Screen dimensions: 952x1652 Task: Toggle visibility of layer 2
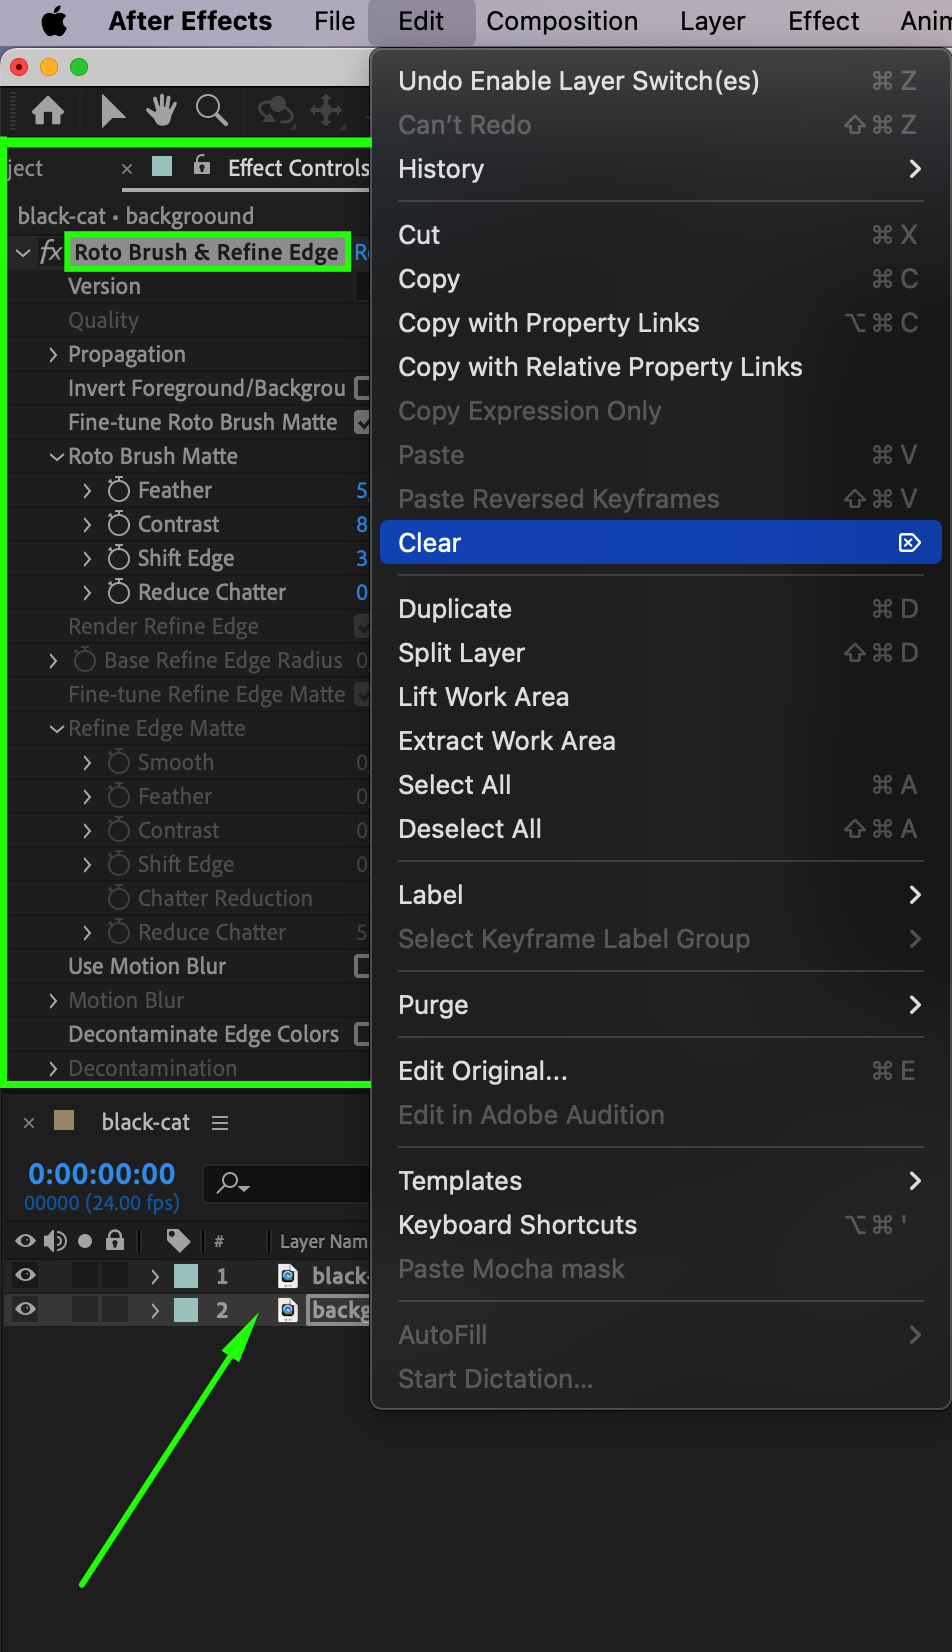click(x=25, y=1309)
